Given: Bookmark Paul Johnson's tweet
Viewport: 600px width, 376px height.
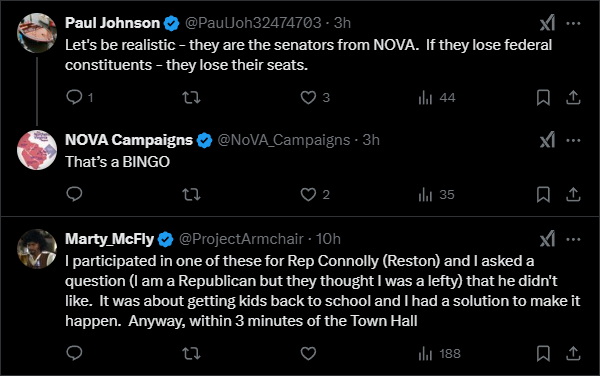Looking at the screenshot, I should point(543,98).
